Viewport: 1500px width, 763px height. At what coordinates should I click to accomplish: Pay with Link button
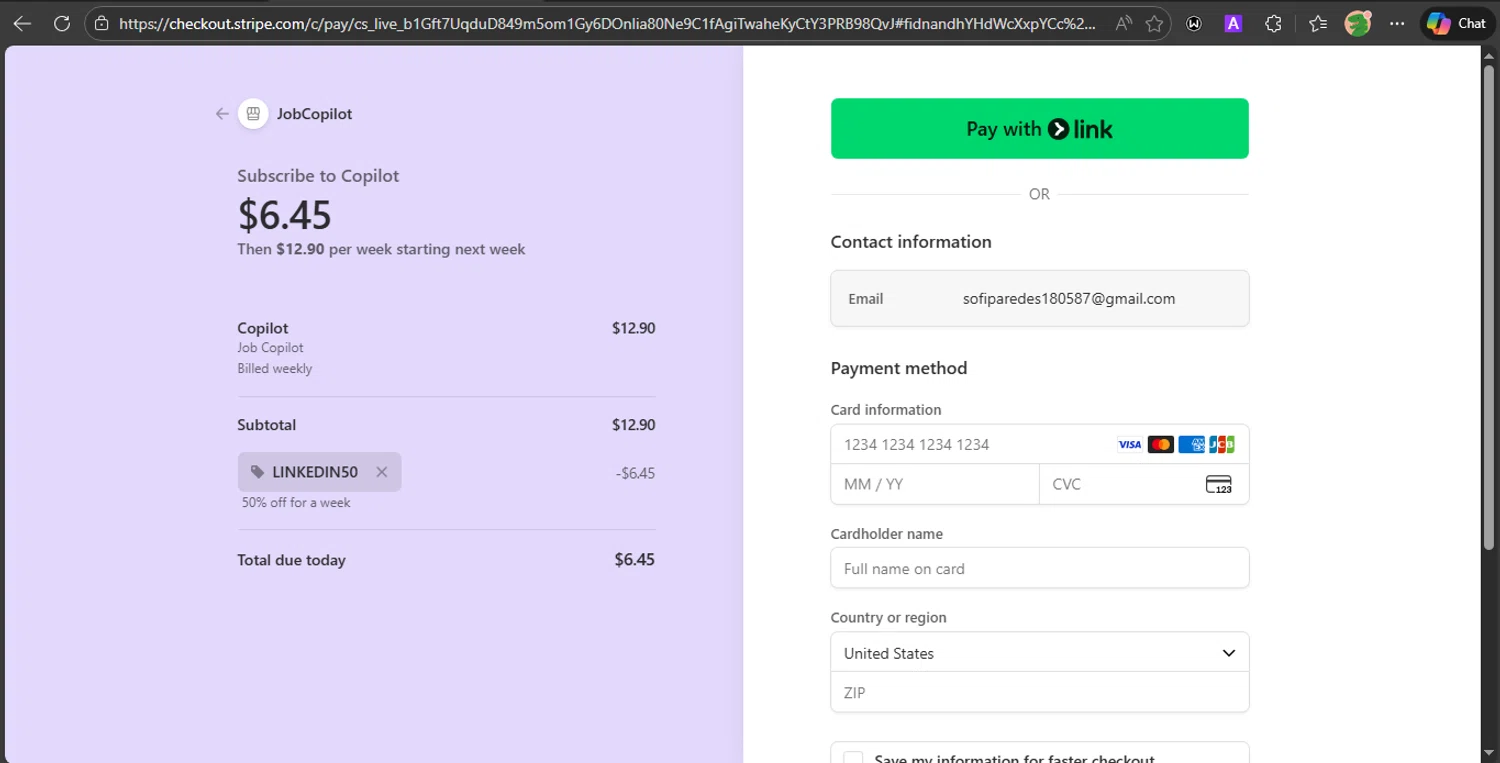1040,128
